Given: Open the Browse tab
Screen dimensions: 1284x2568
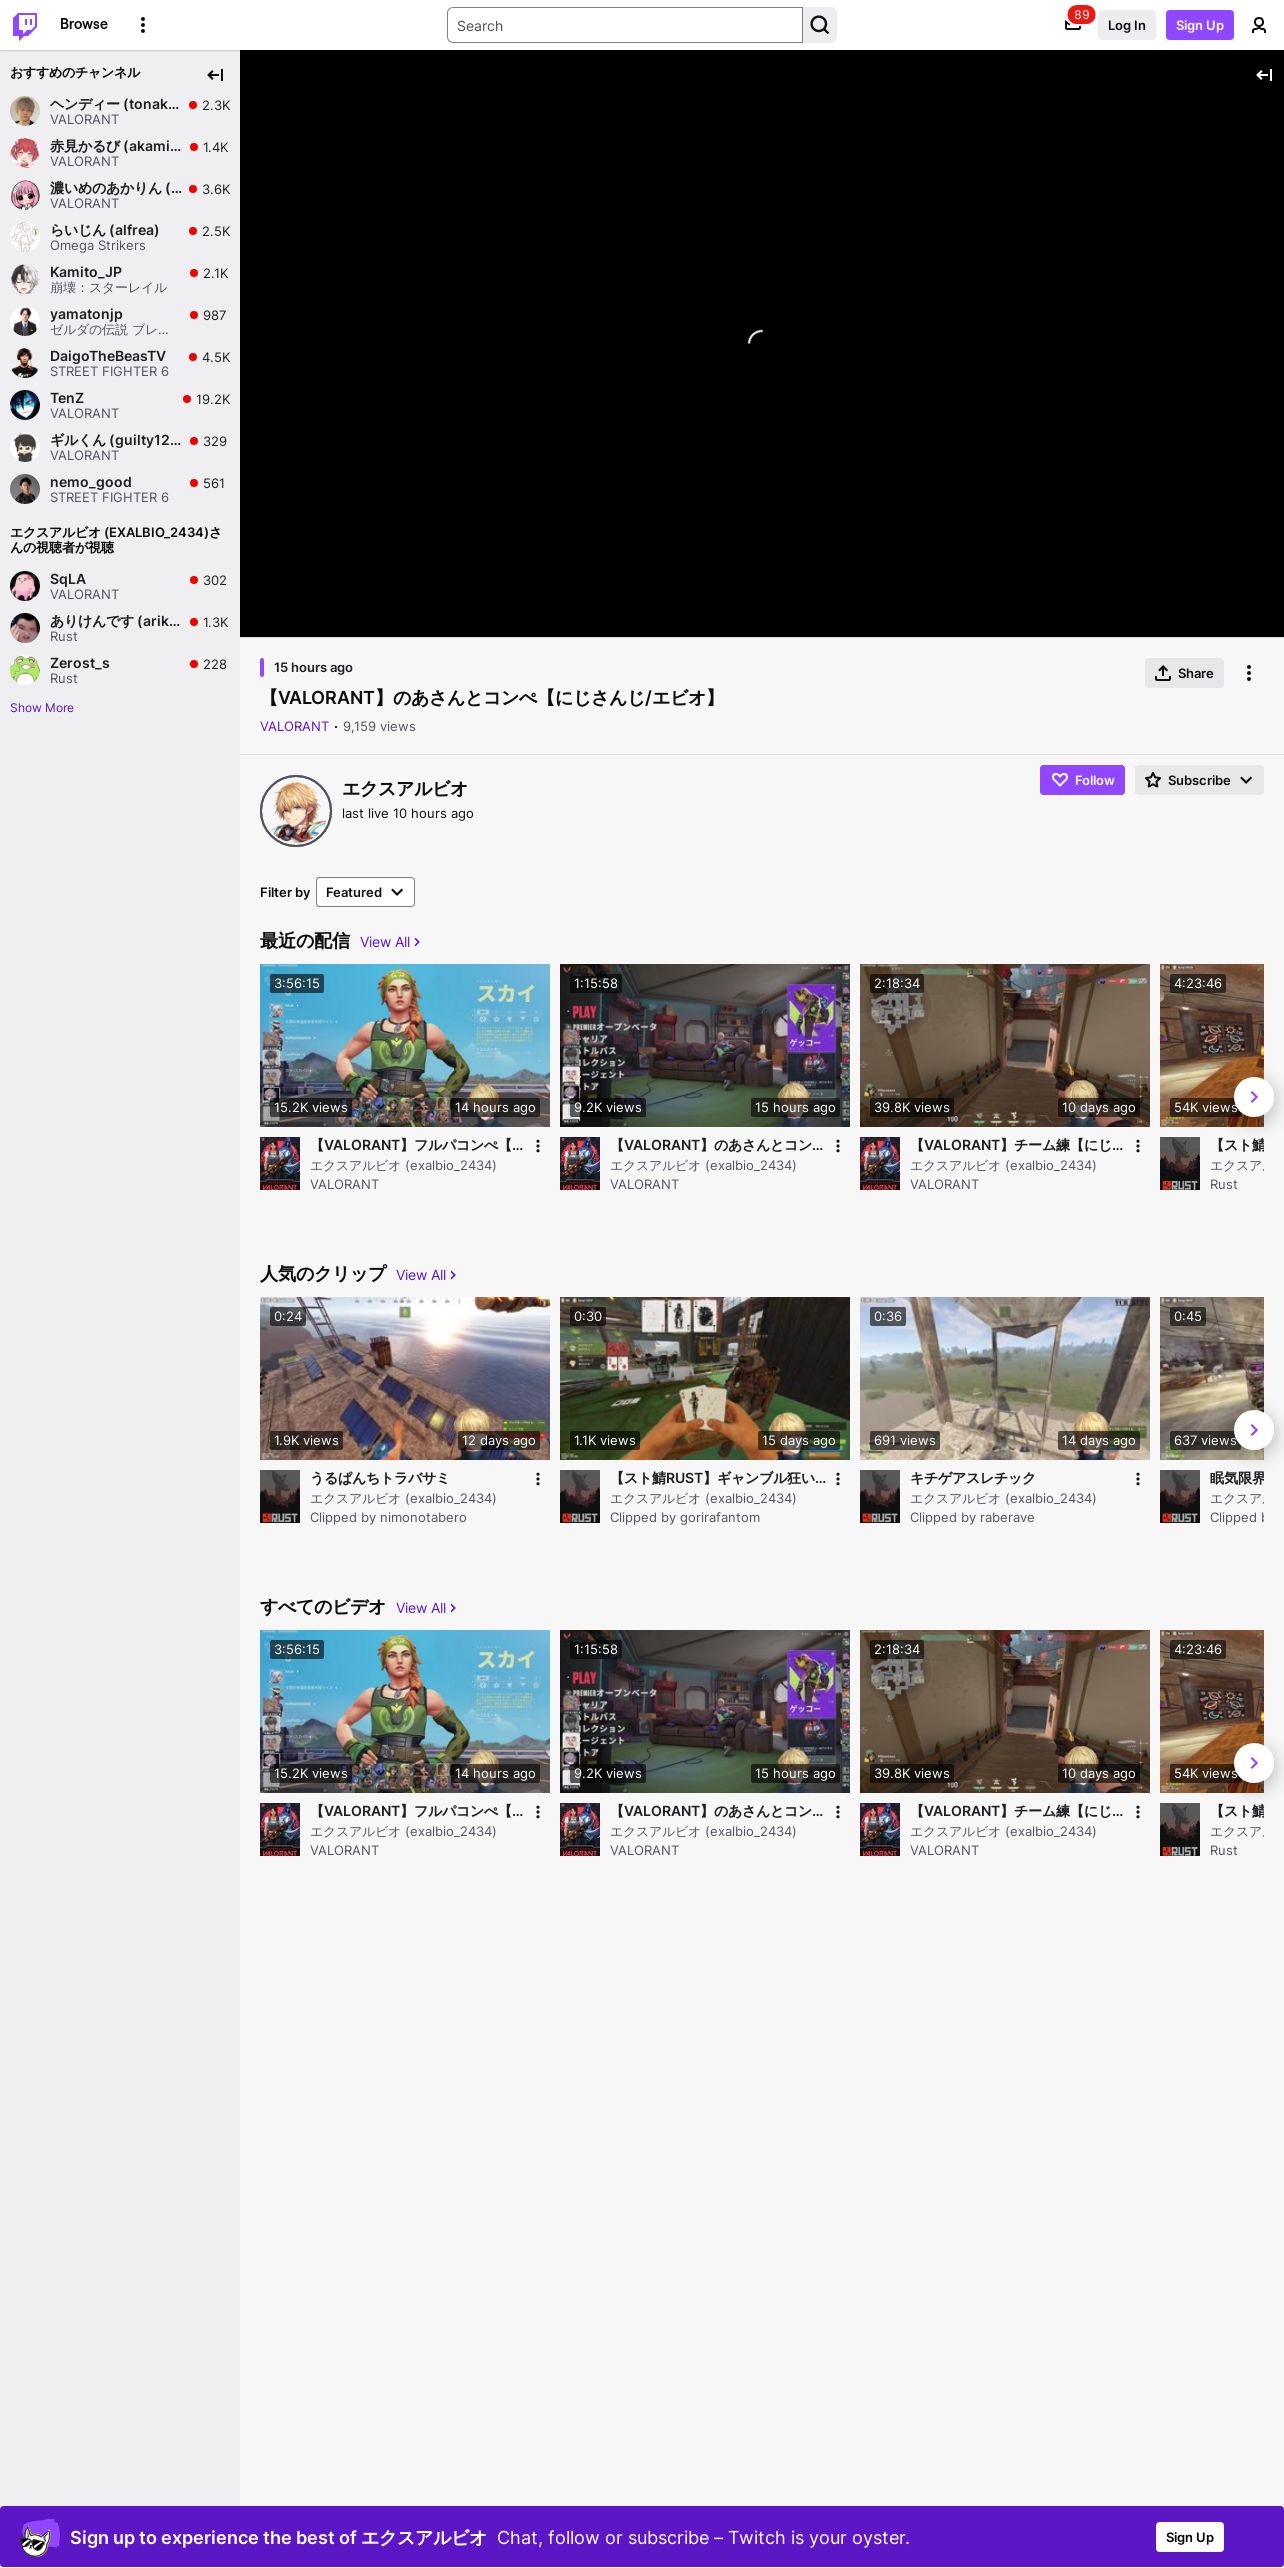Looking at the screenshot, I should [84, 24].
